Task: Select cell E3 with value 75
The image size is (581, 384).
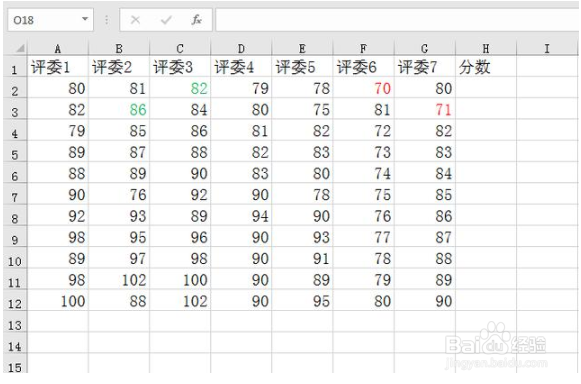Action: point(302,109)
